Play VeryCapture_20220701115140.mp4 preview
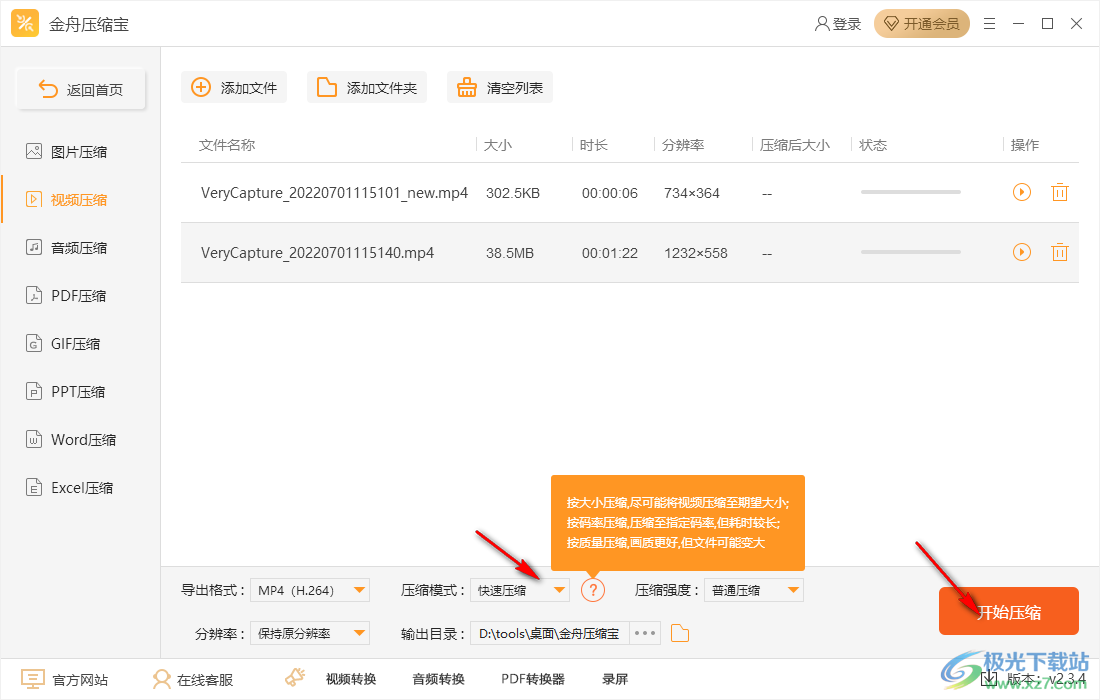 click(x=1021, y=252)
